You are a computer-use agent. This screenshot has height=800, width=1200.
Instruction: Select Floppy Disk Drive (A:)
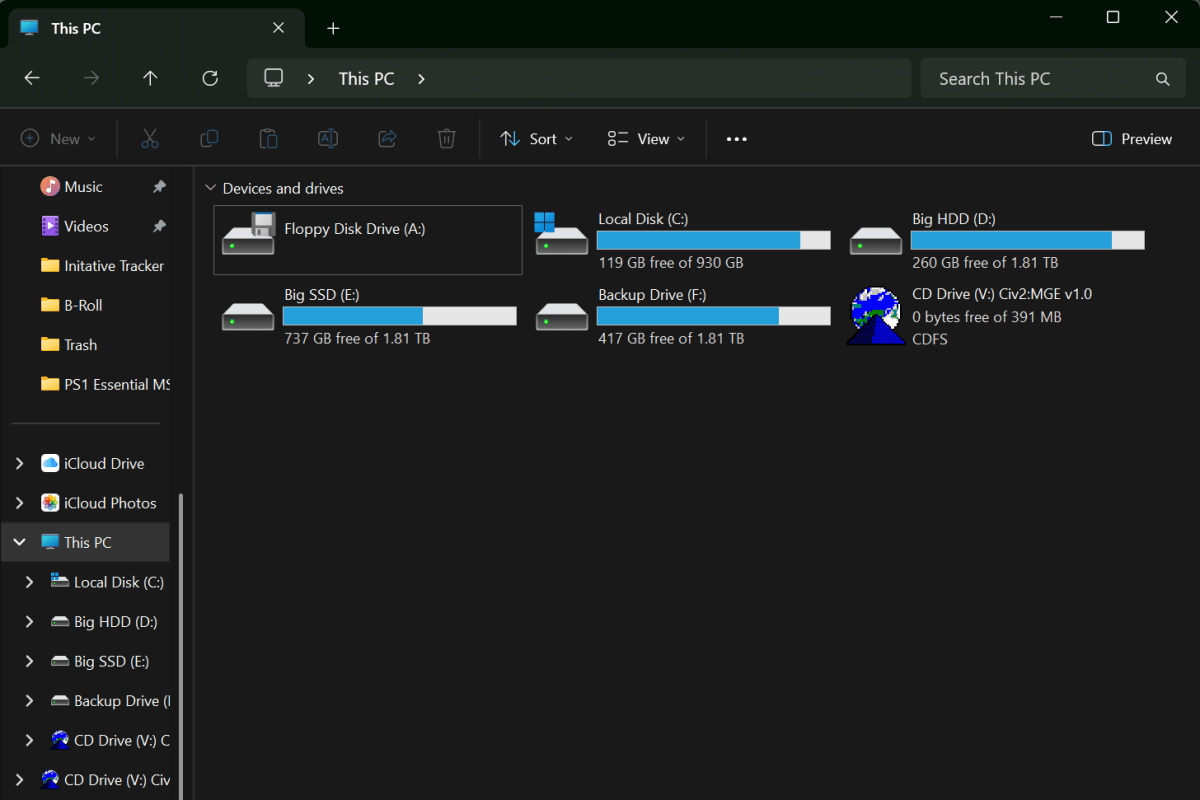pyautogui.click(x=367, y=239)
